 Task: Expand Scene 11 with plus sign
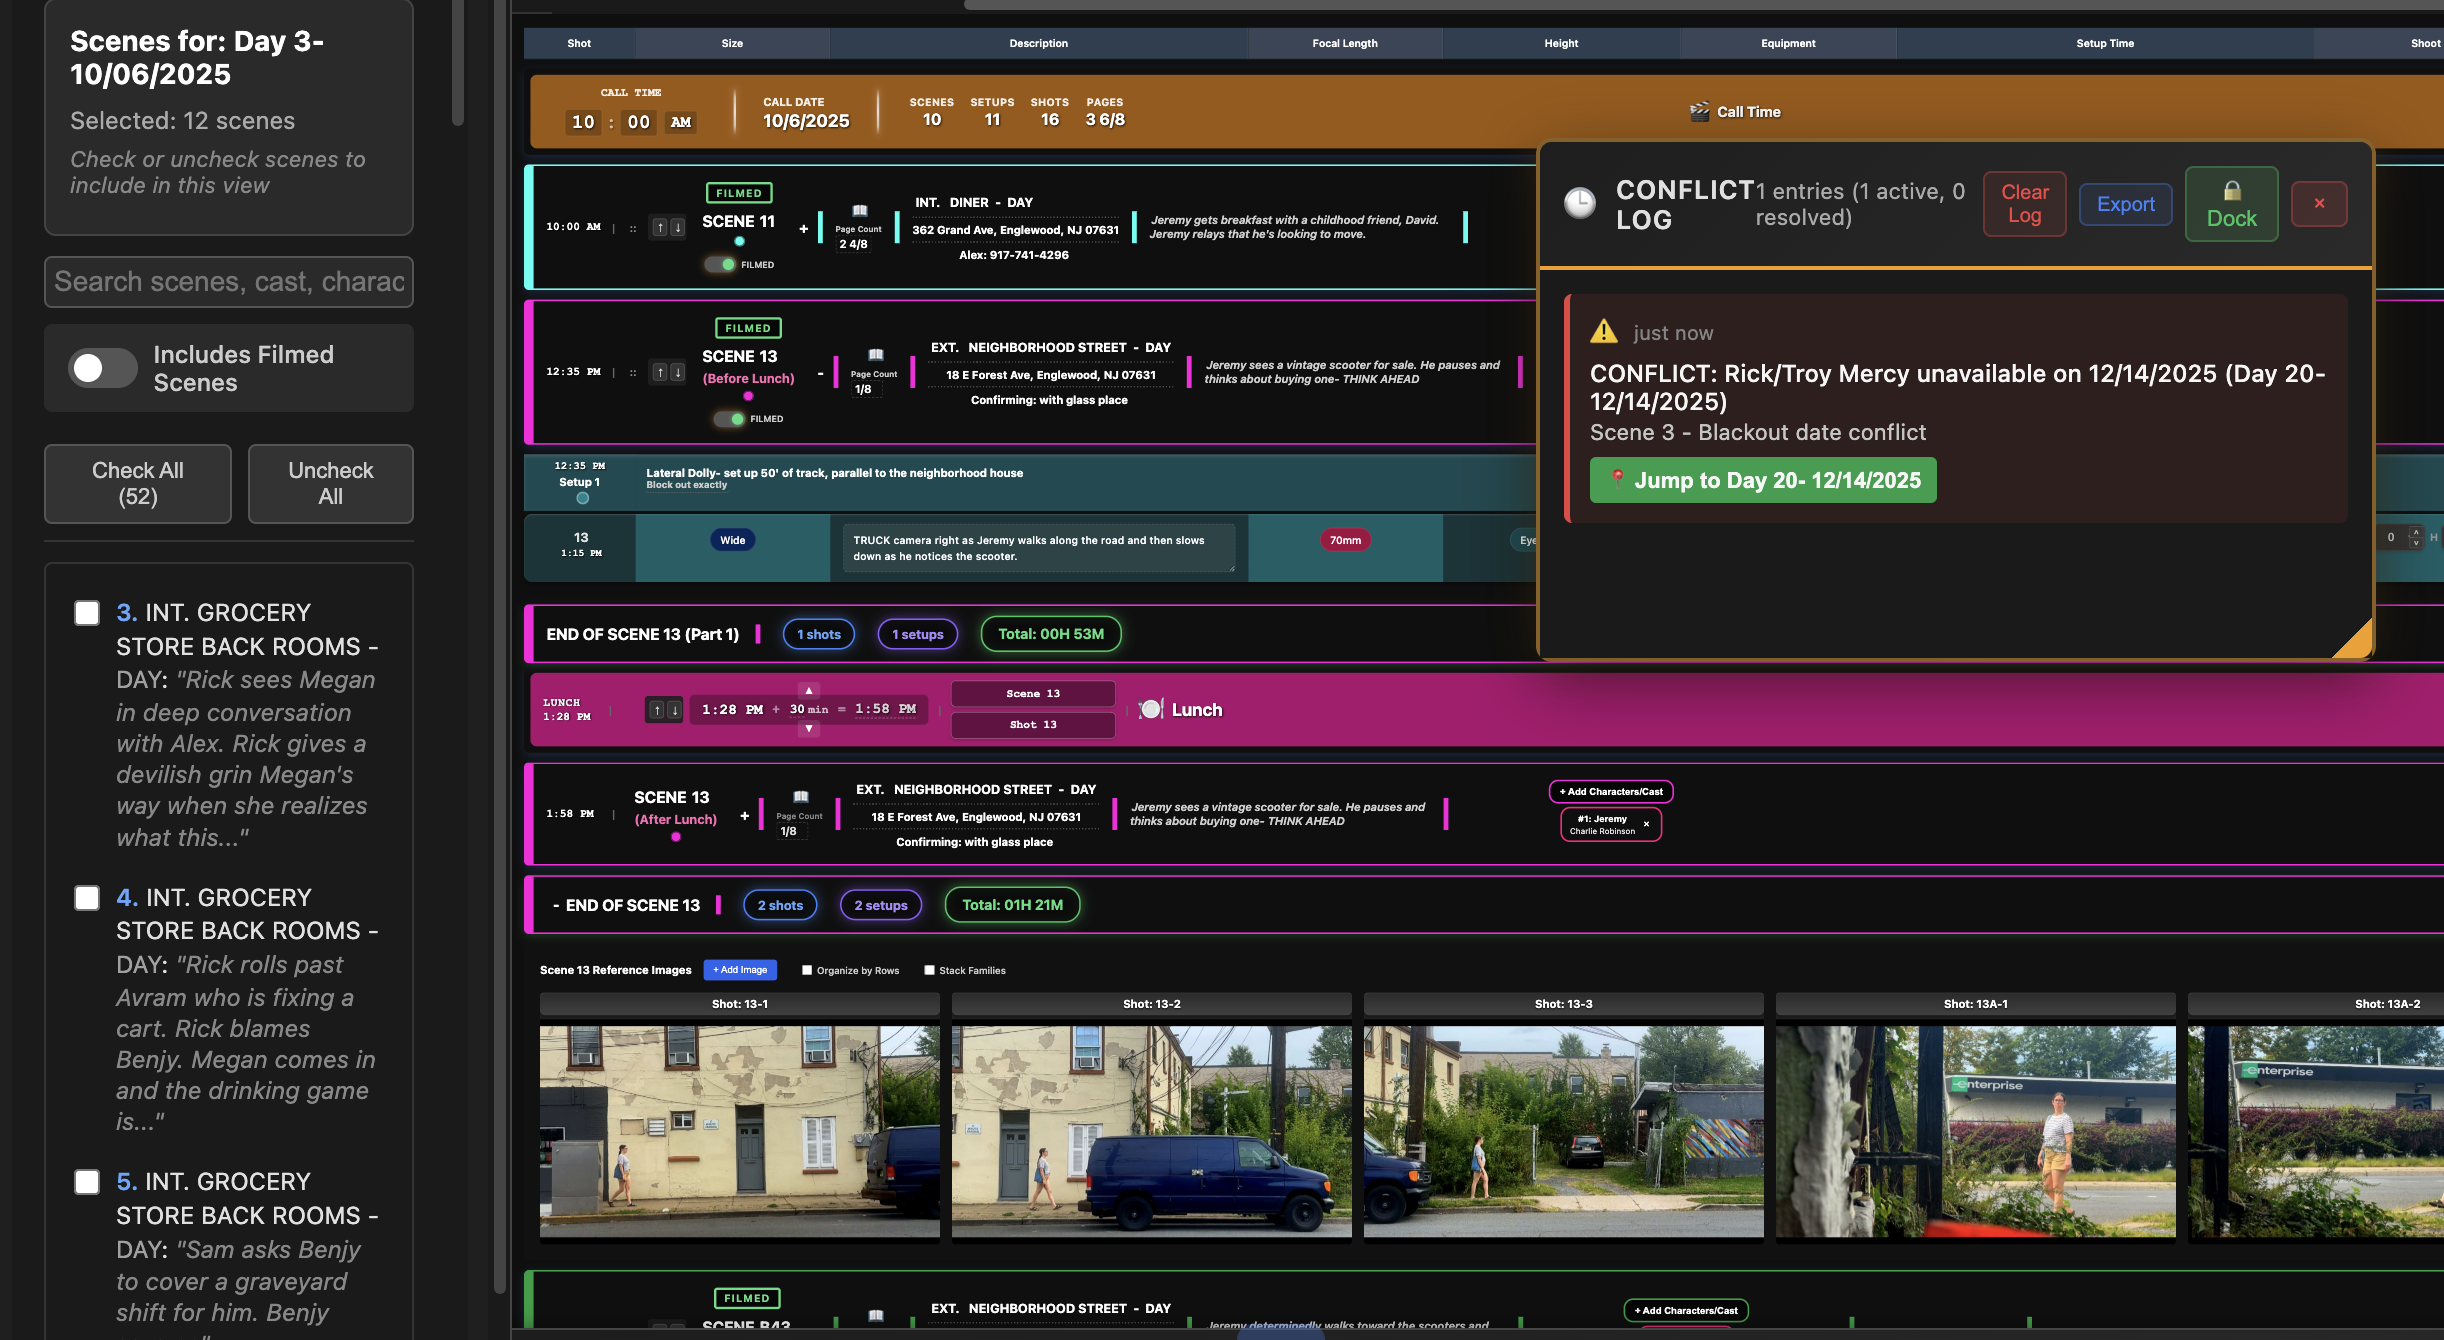(803, 229)
